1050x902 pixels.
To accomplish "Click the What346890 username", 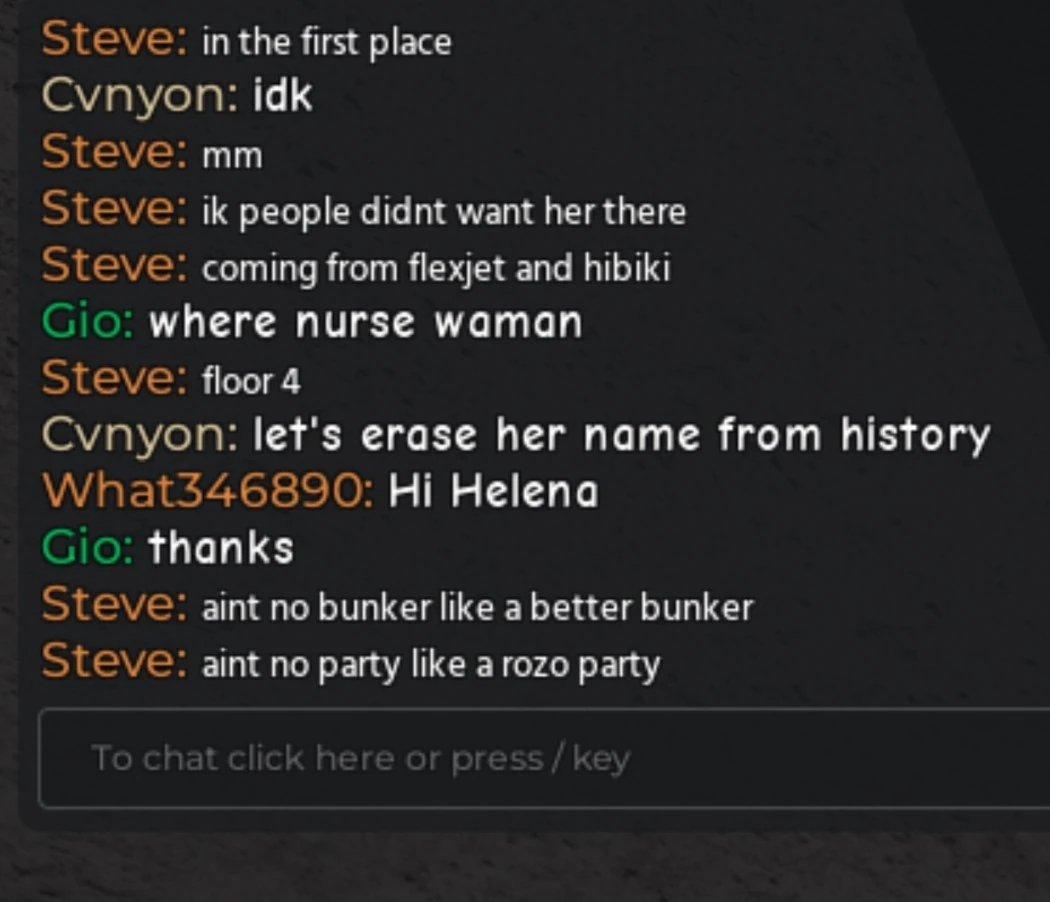I will pos(208,491).
